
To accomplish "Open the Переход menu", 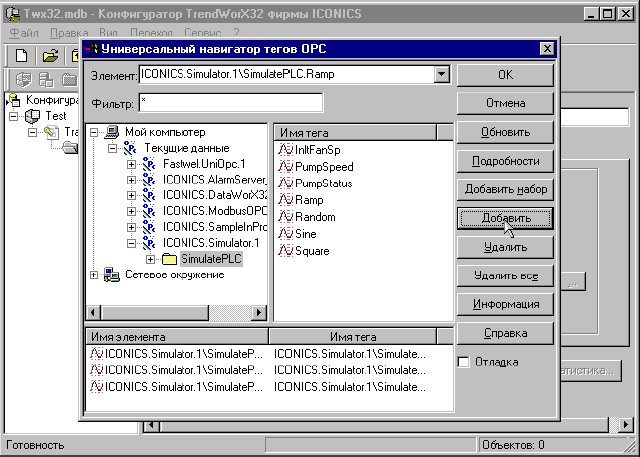I will [151, 33].
